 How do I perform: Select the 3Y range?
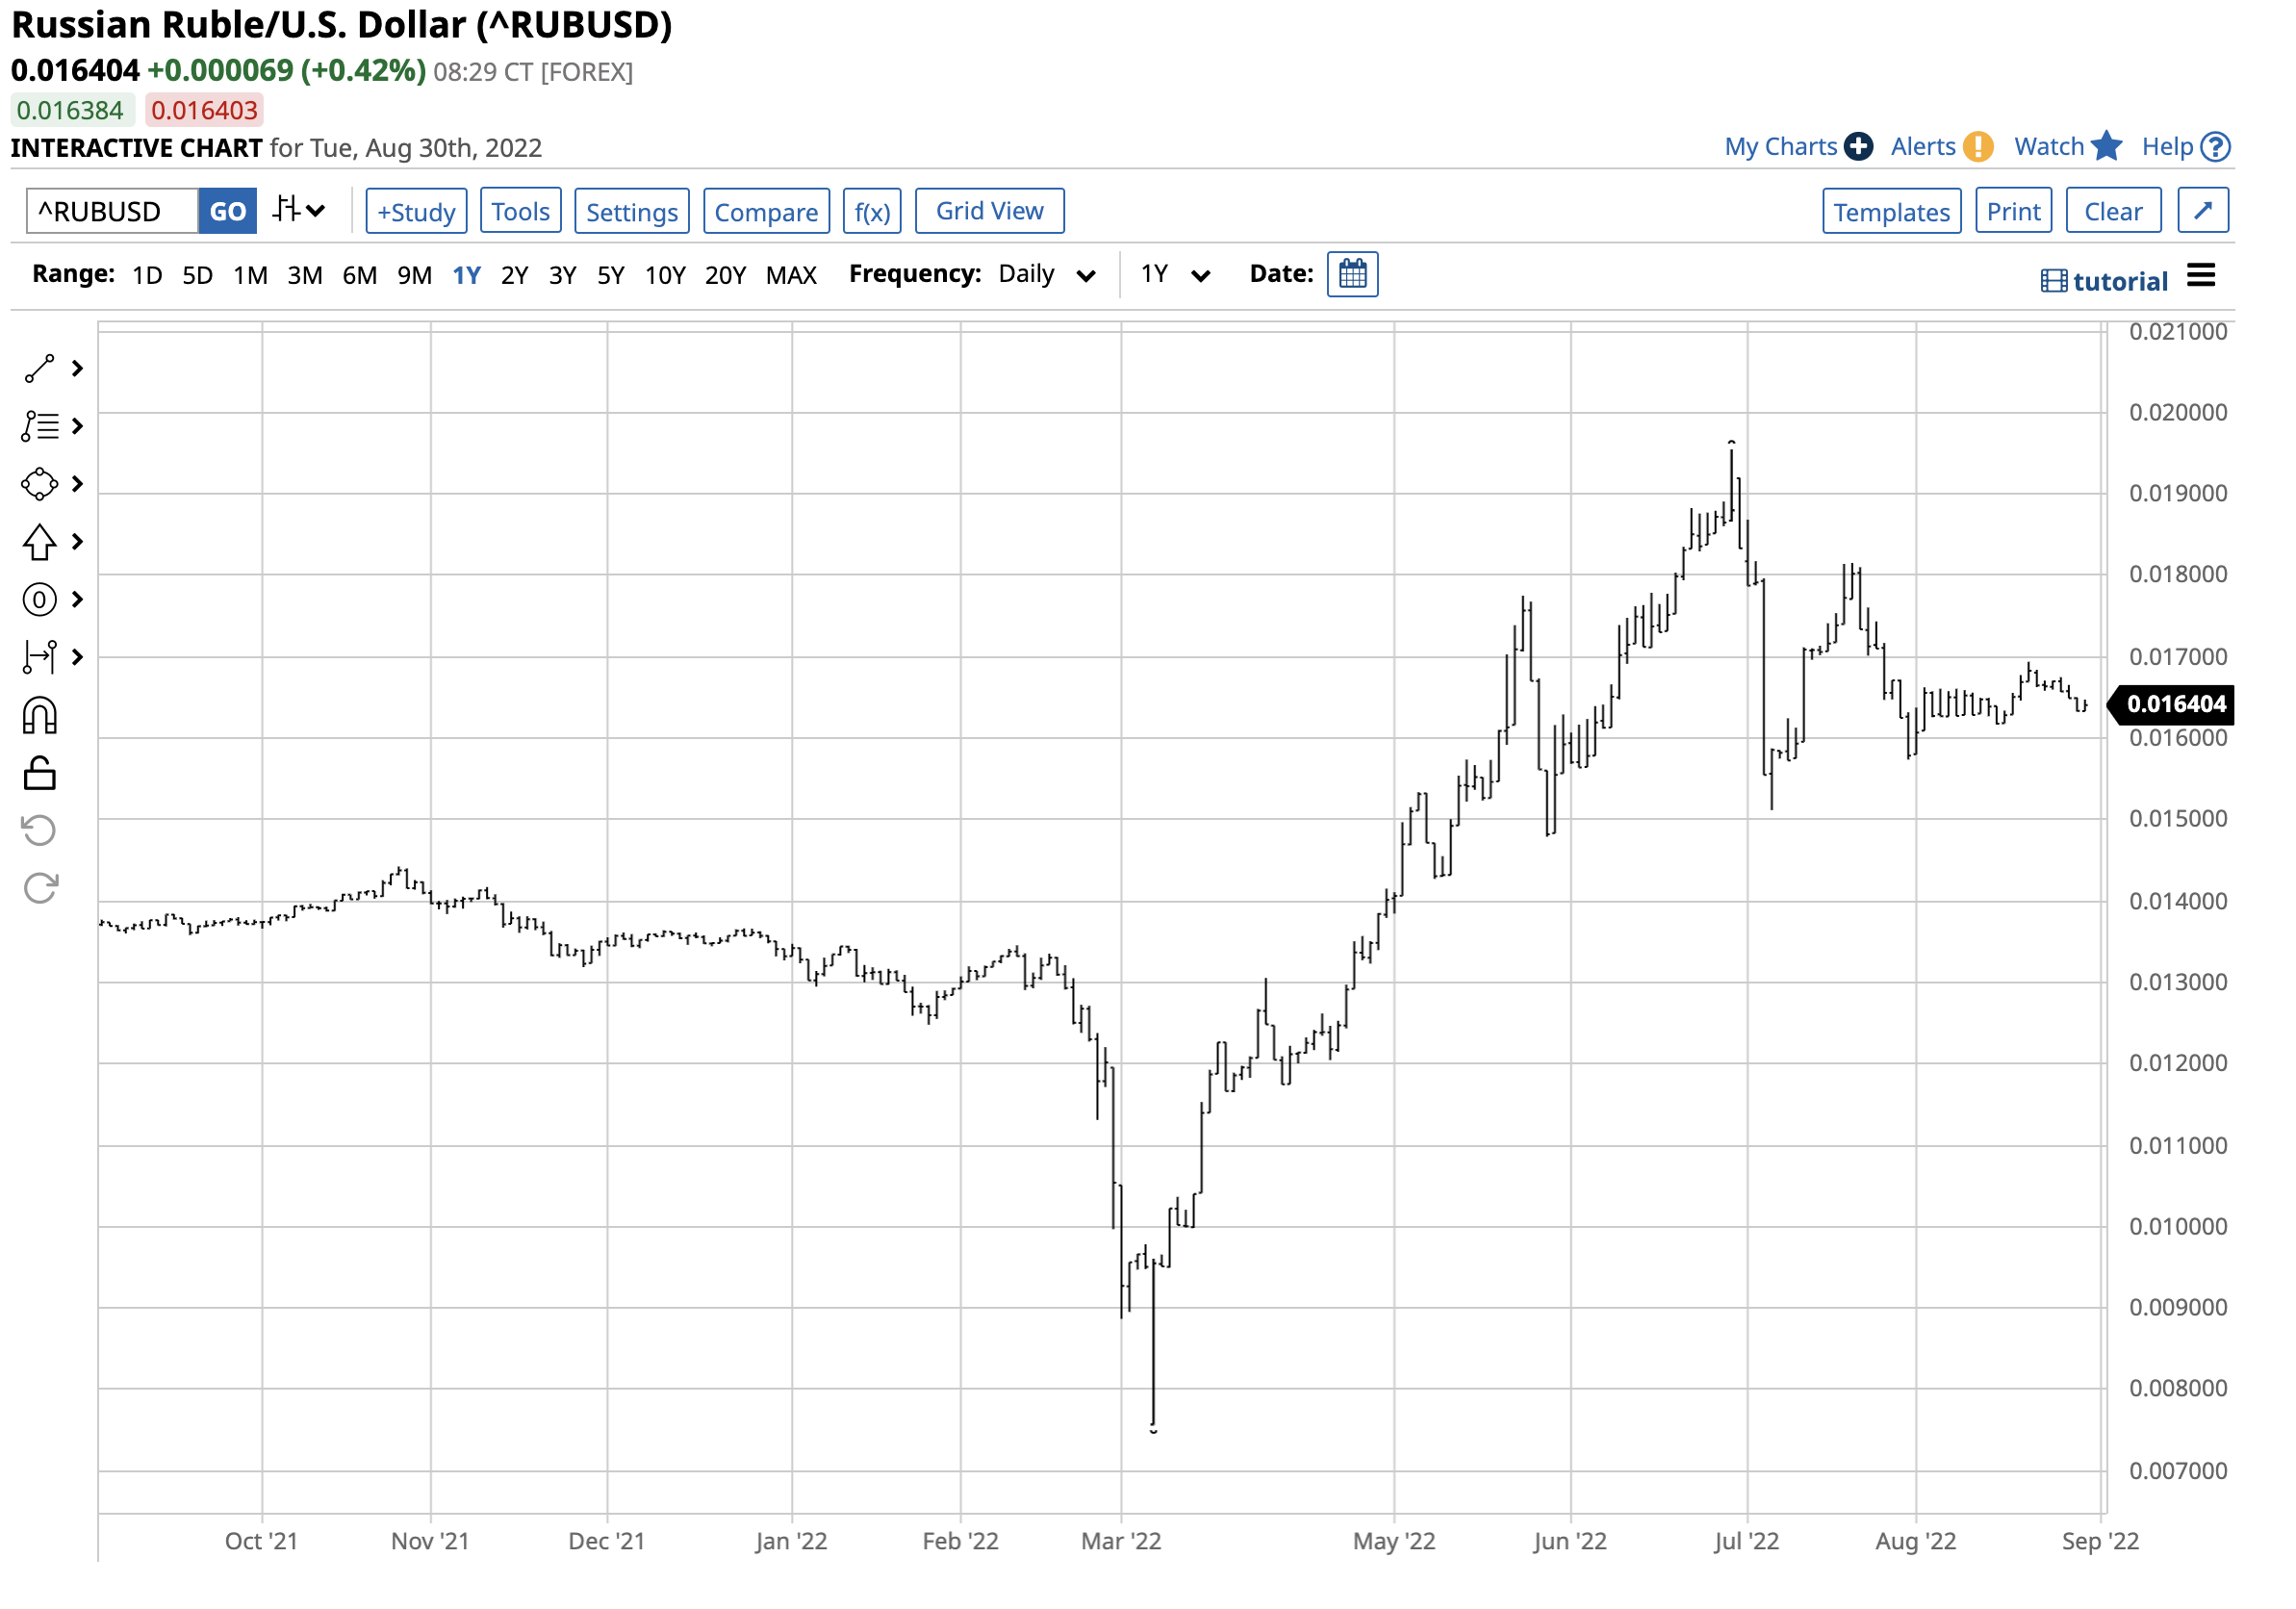click(563, 275)
